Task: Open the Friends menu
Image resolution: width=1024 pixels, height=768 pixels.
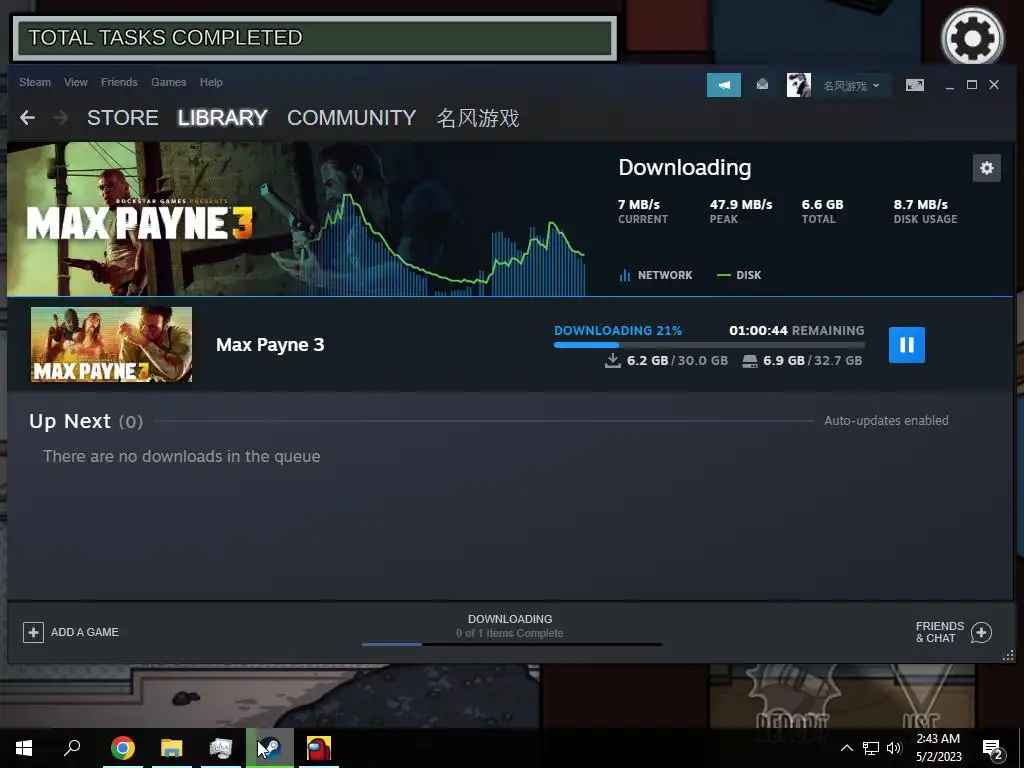Action: (119, 82)
